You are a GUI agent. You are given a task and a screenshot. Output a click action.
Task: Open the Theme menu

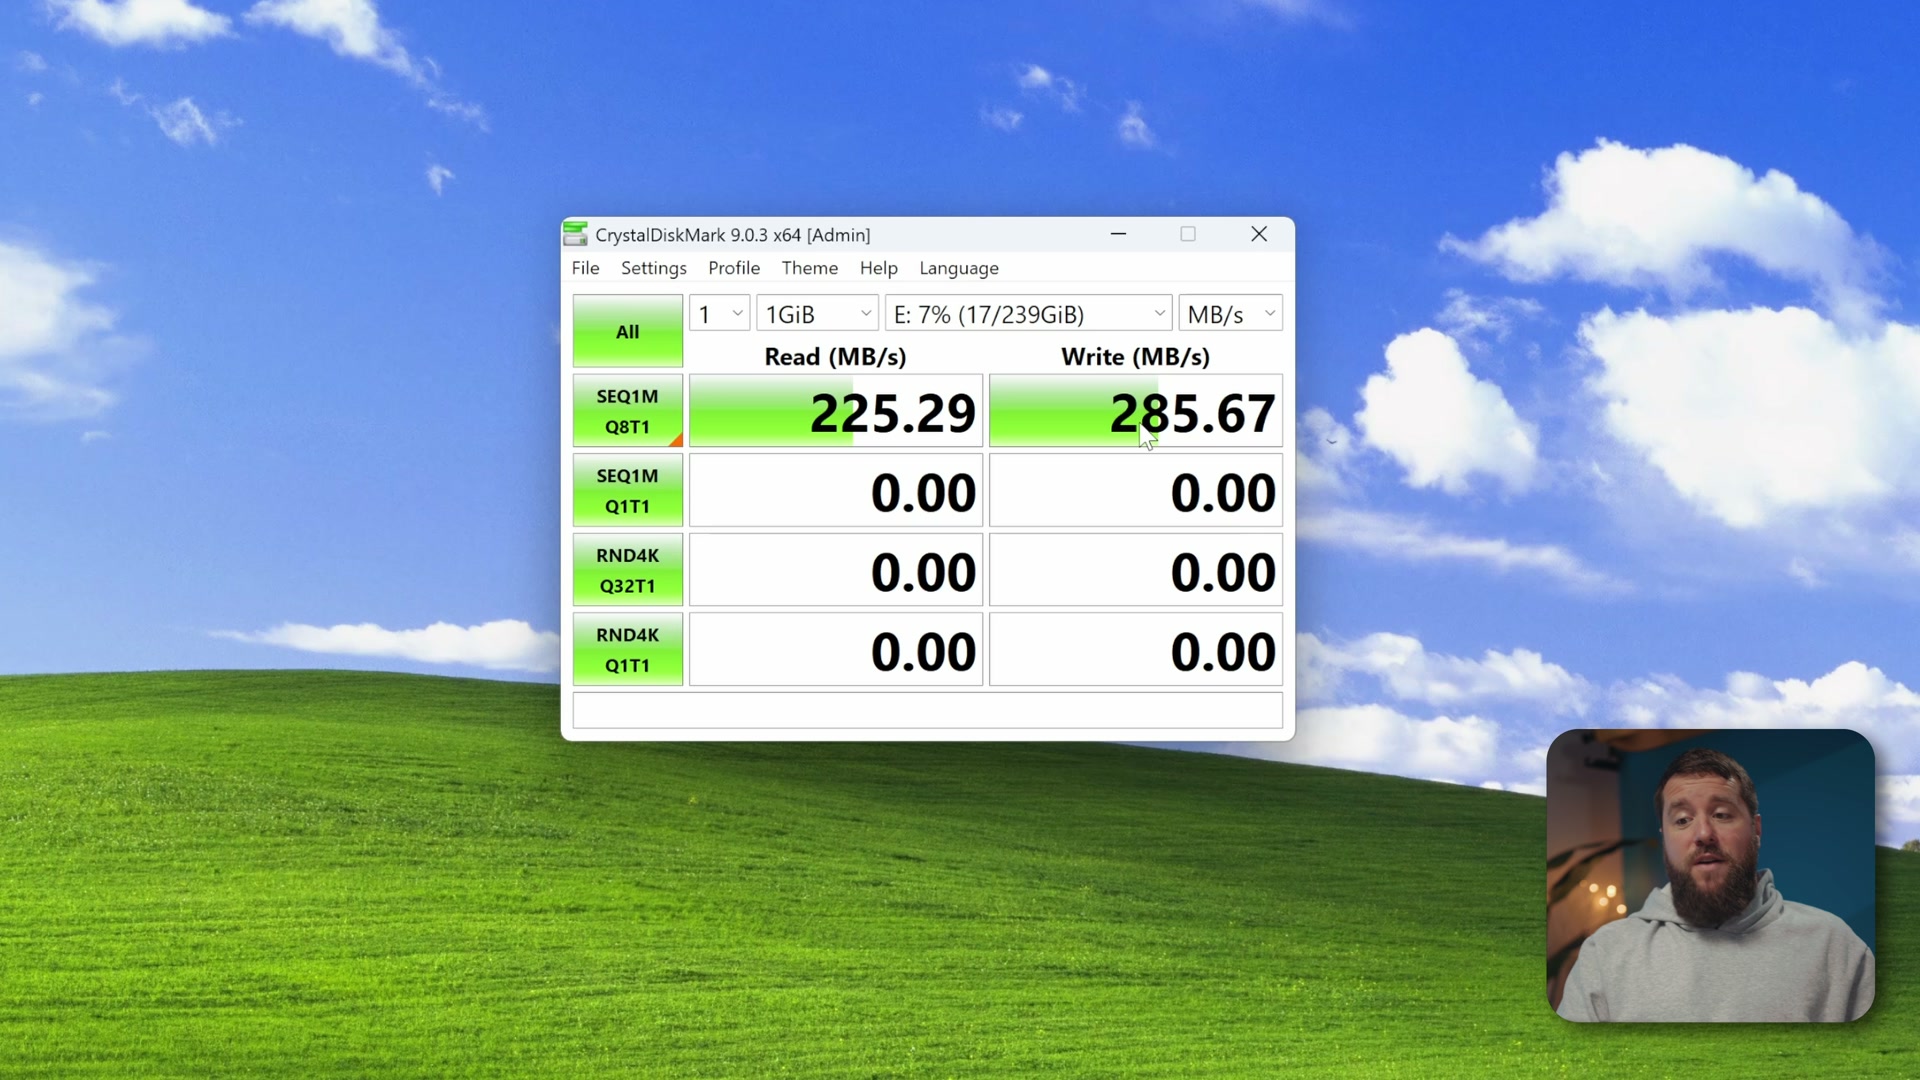[x=810, y=268]
